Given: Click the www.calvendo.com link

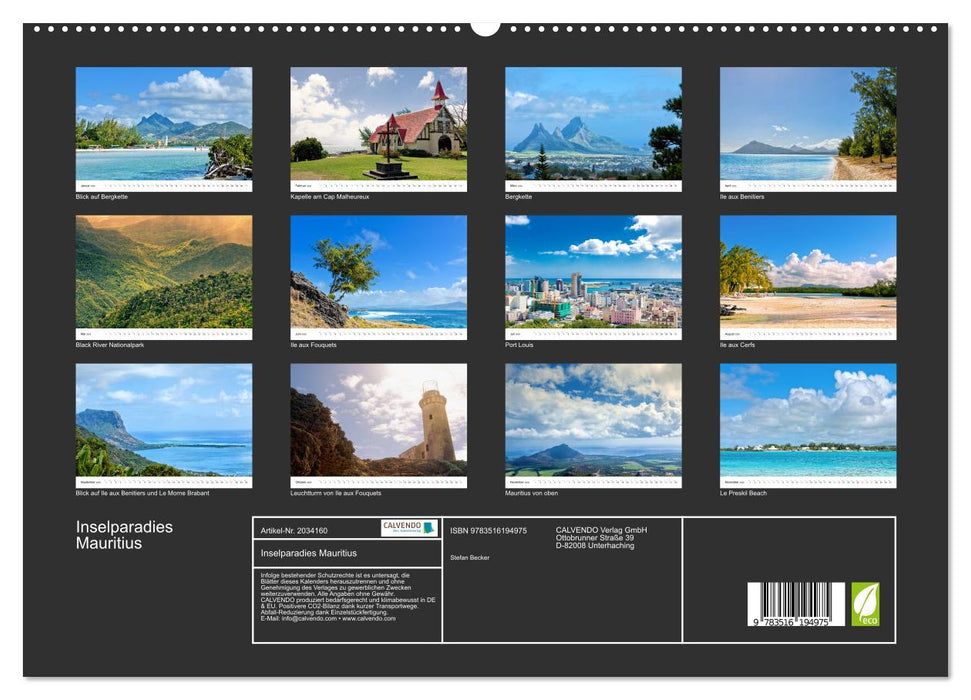Looking at the screenshot, I should tap(367, 619).
